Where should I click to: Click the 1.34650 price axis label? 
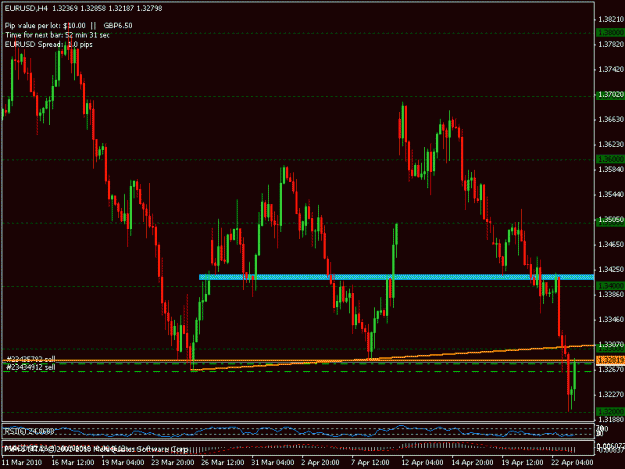(x=611, y=244)
